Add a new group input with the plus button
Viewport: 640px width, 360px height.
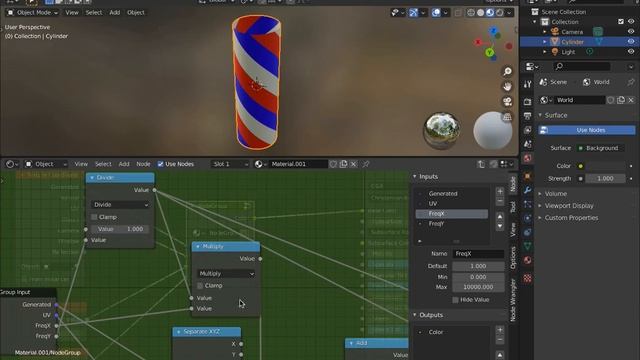(500, 191)
